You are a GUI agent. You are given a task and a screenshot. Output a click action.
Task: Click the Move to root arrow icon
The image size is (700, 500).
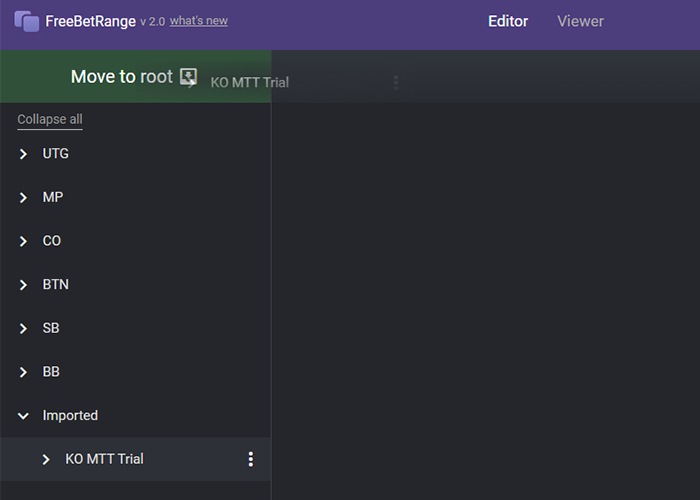click(188, 77)
